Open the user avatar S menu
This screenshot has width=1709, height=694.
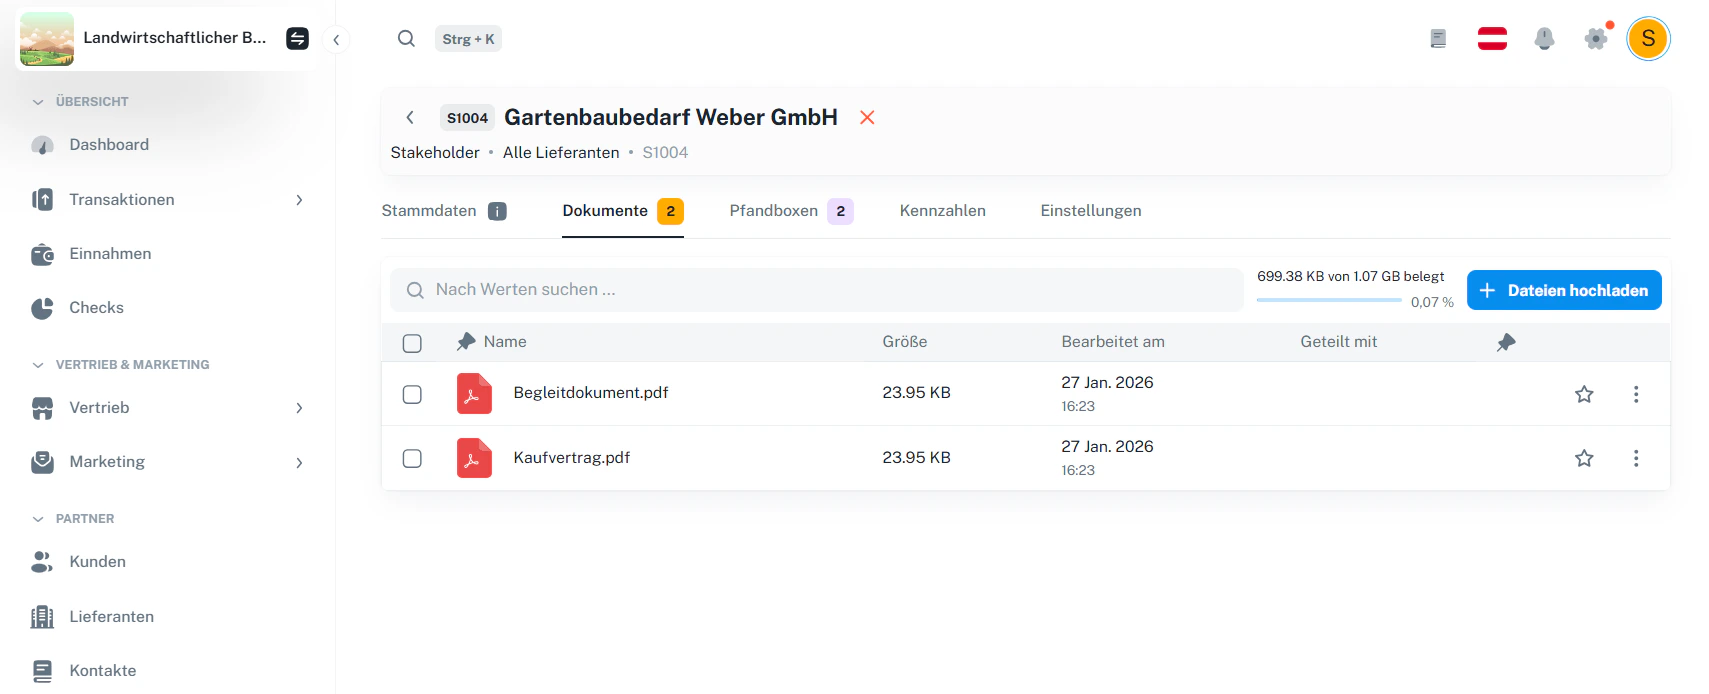click(1648, 39)
